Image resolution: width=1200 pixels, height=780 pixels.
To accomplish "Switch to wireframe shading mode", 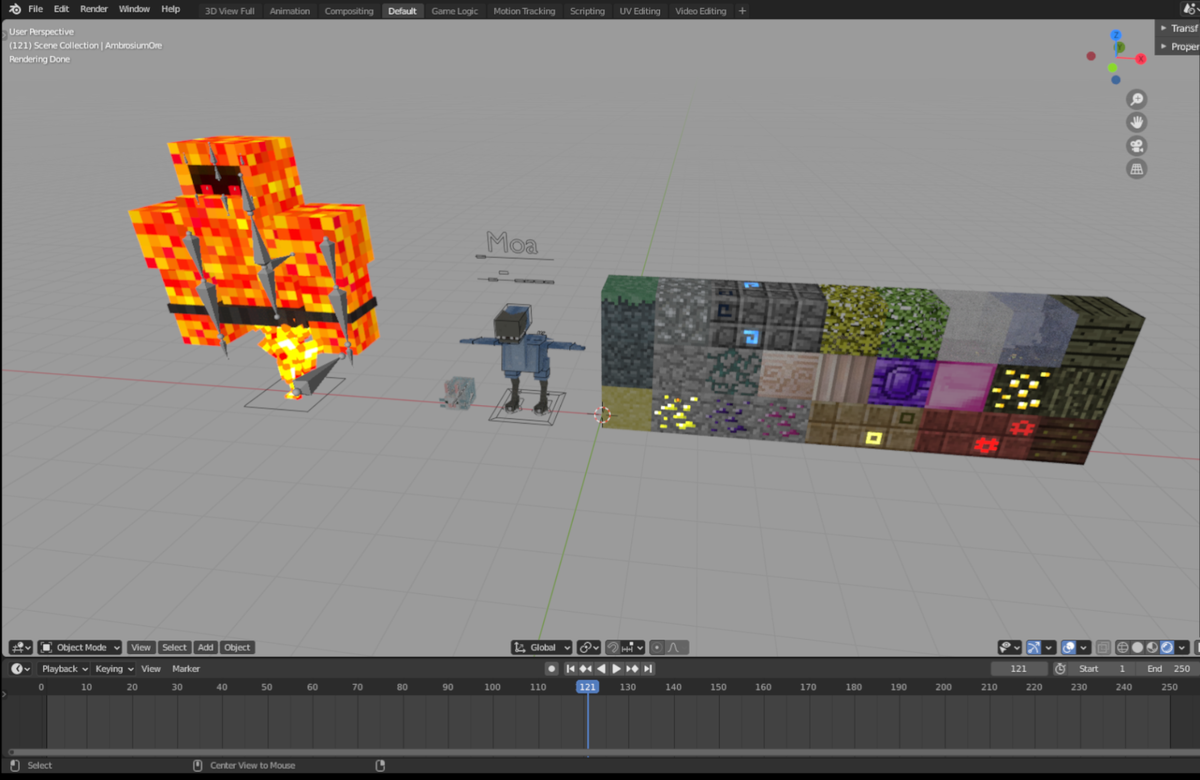I will click(1123, 647).
